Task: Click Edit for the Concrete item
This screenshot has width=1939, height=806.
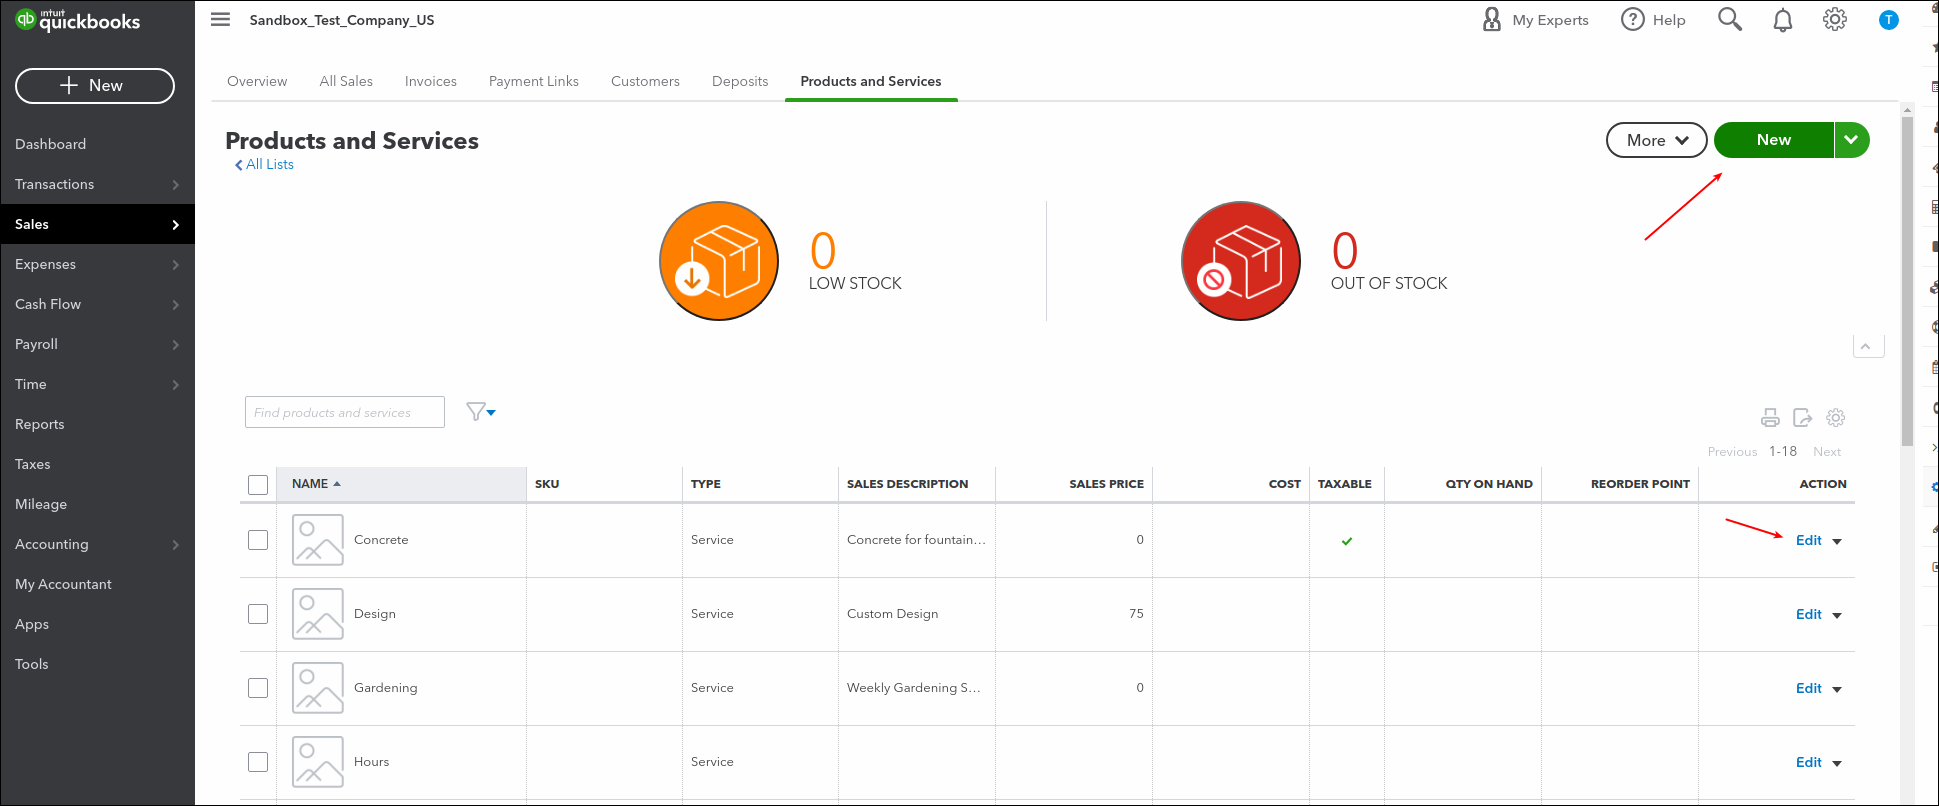Action: [x=1809, y=540]
